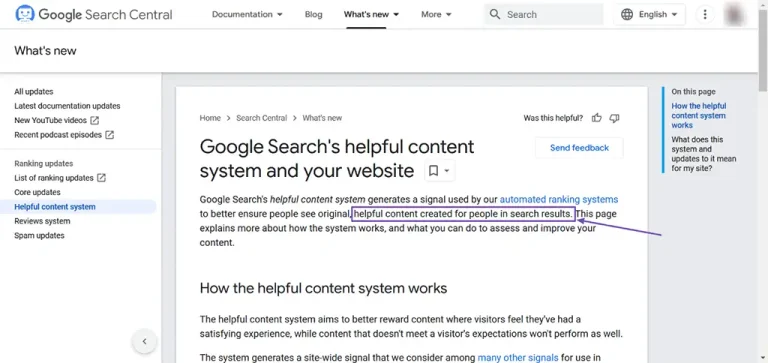Click the user profile avatar
Image resolution: width=768 pixels, height=363 pixels.
pyautogui.click(x=735, y=14)
